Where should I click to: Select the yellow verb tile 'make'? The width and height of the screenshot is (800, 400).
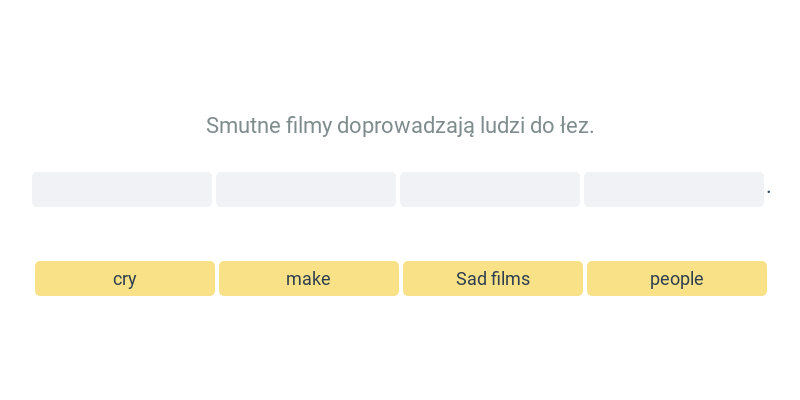(309, 279)
